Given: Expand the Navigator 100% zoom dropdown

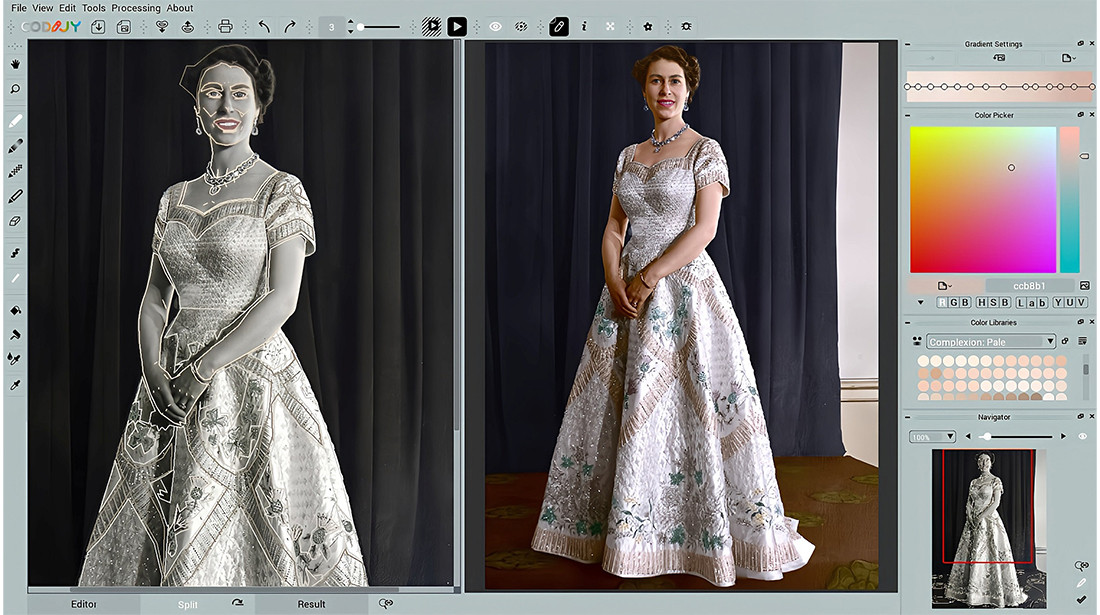Looking at the screenshot, I should pos(932,437).
